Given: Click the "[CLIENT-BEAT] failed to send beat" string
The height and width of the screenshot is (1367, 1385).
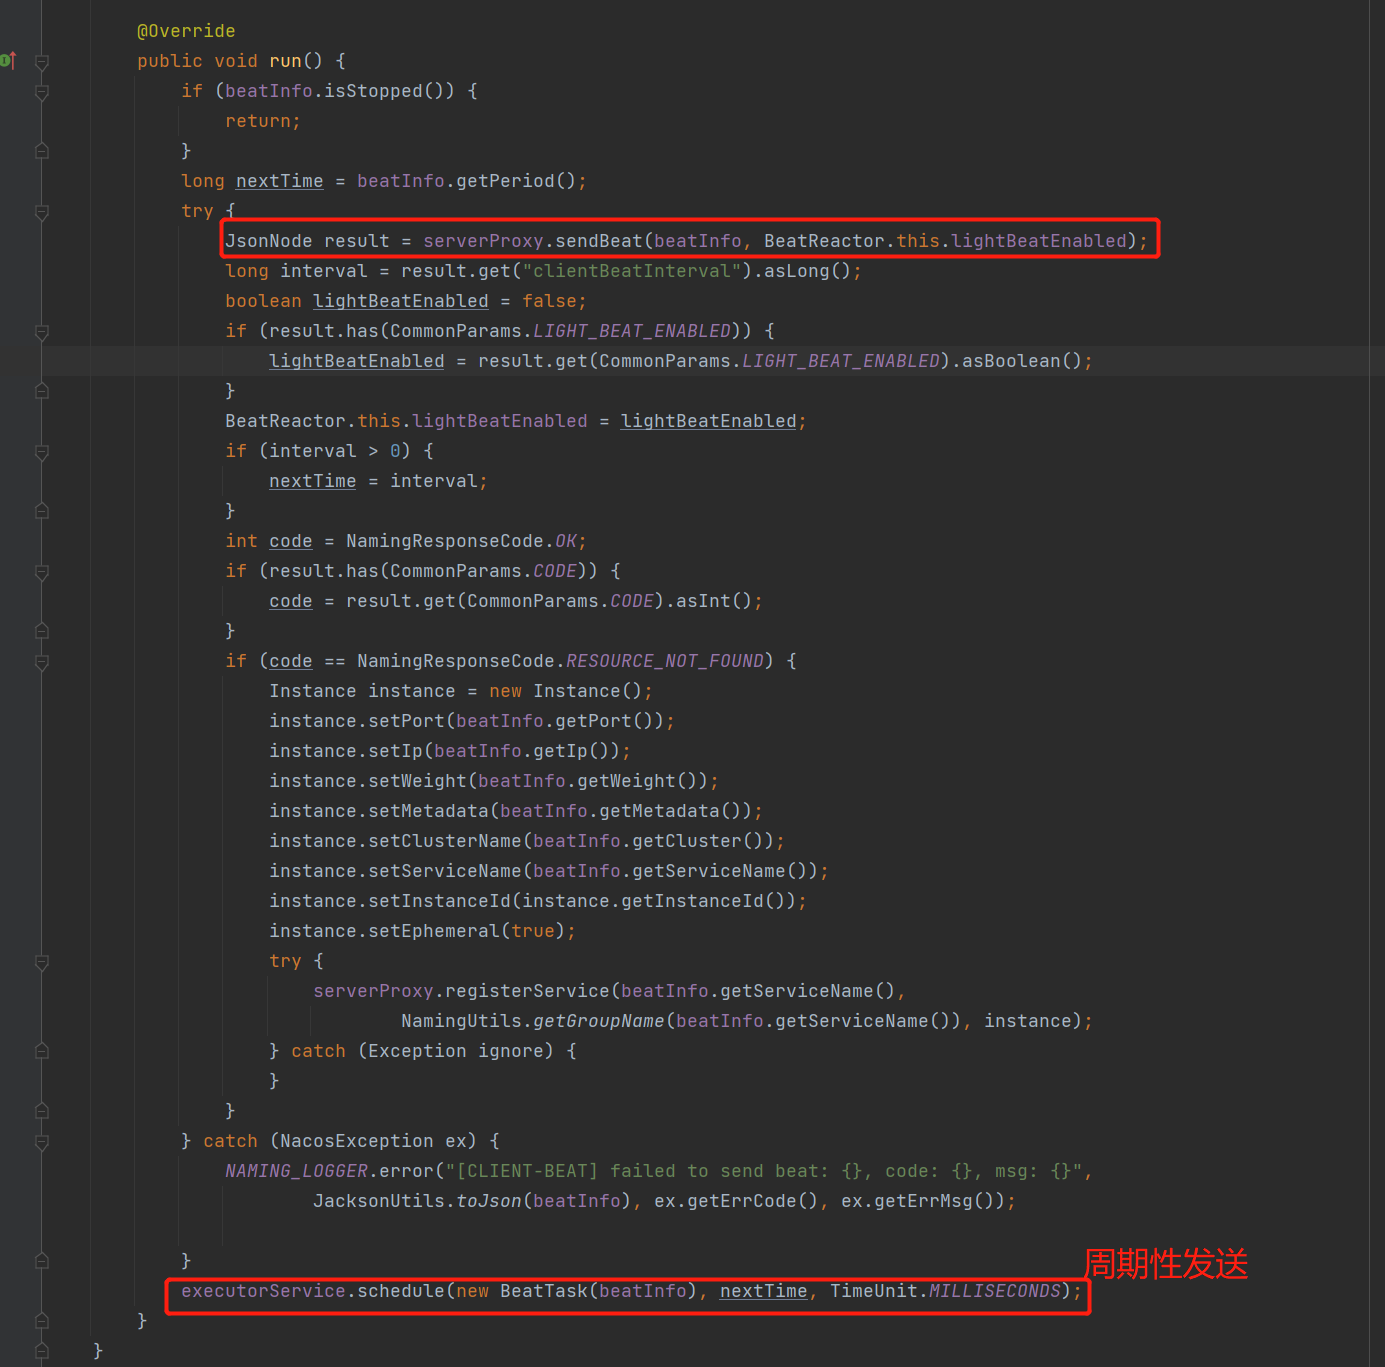Looking at the screenshot, I should point(764,1171).
